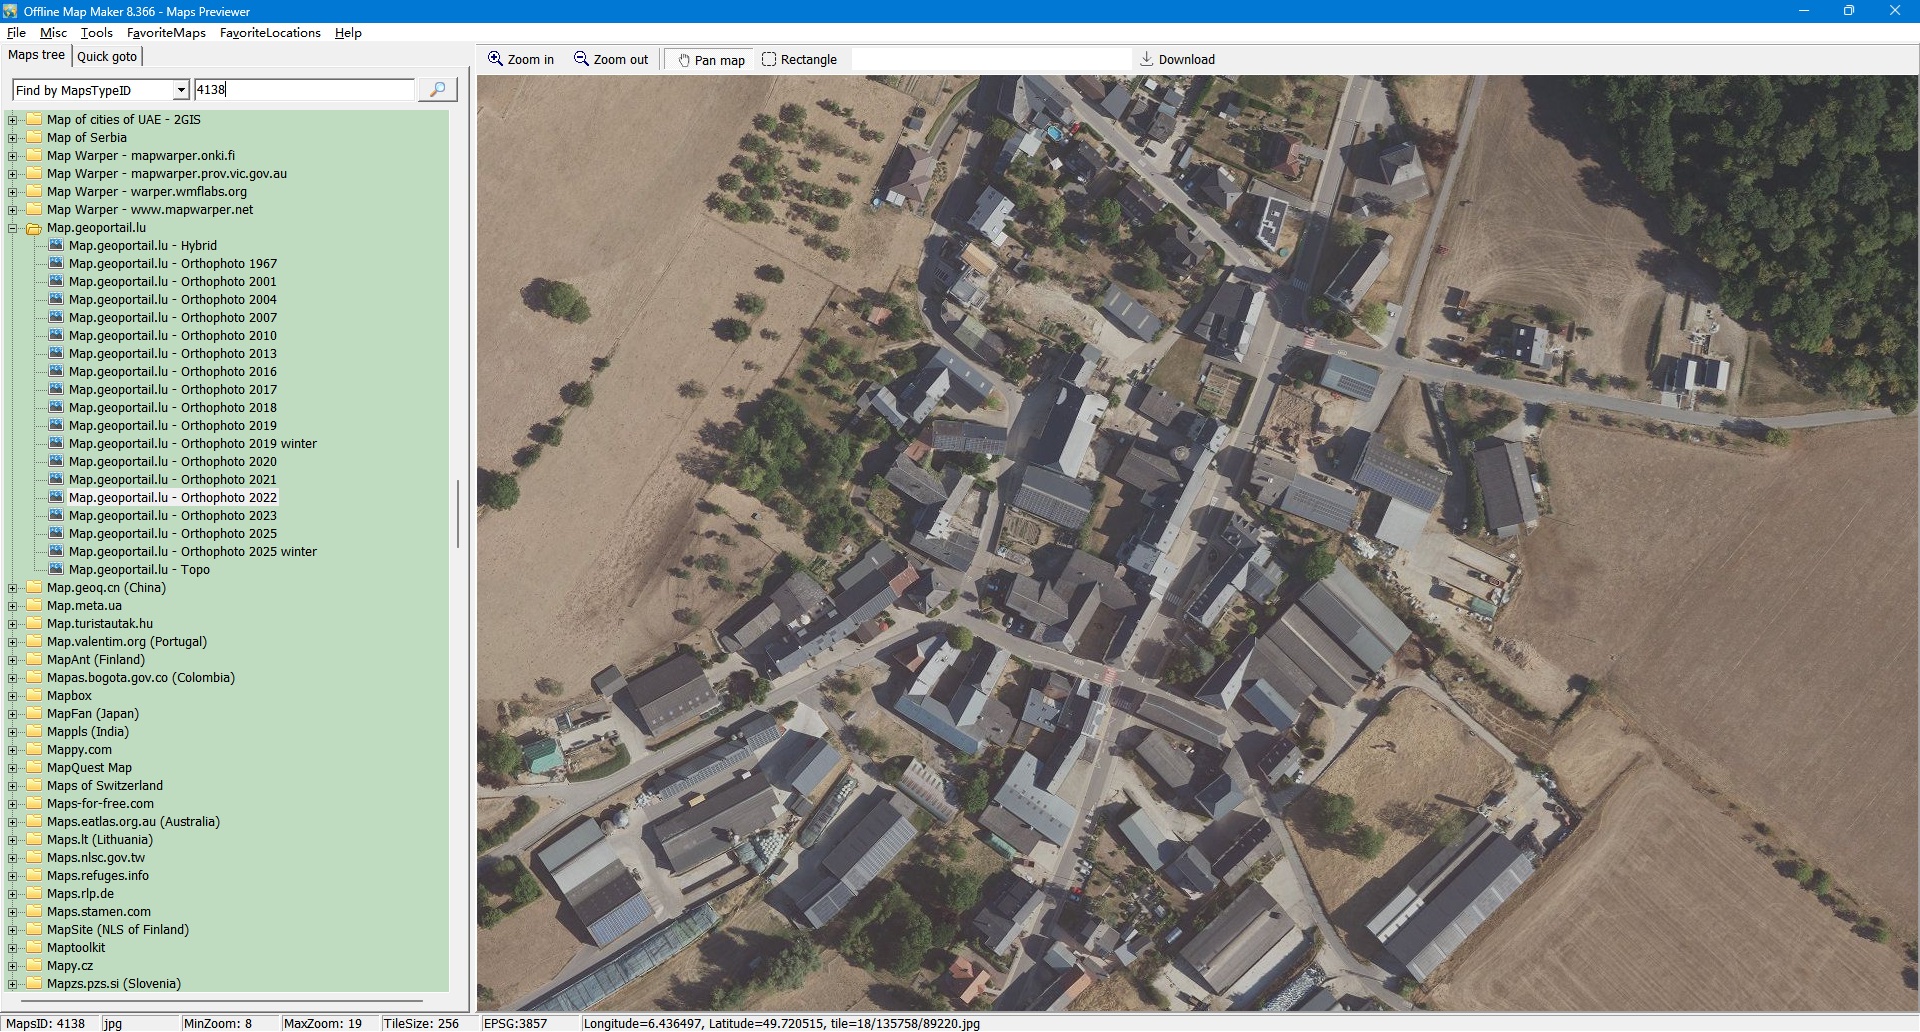This screenshot has width=1920, height=1032.
Task: Click the Zoom in magnifier icon
Action: (x=495, y=59)
